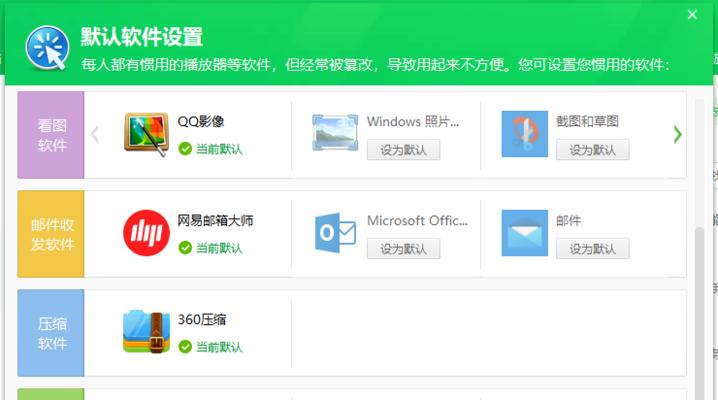
Task: Click the Microsoft Office Outlook icon
Action: point(335,232)
